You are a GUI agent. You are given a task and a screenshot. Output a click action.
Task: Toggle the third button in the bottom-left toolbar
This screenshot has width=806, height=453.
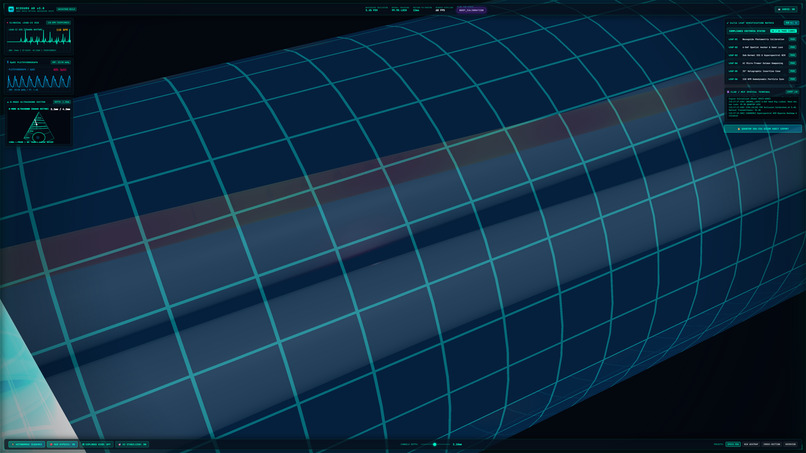point(97,444)
